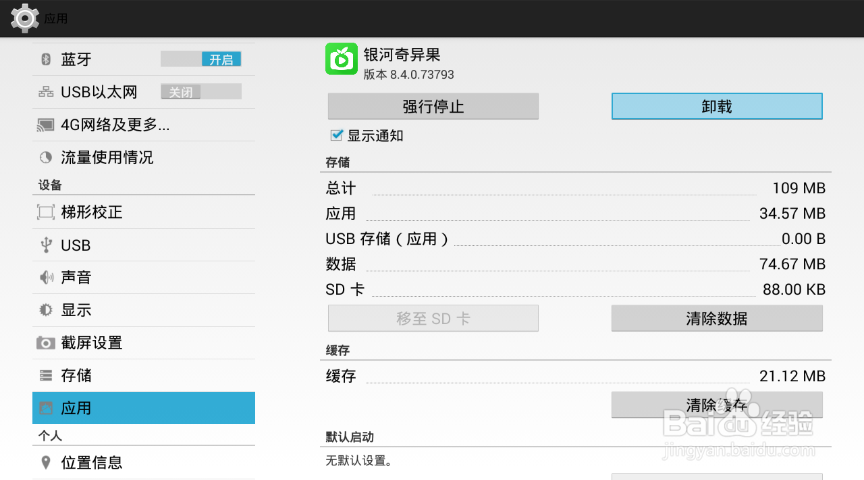The height and width of the screenshot is (480, 864).
Task: Click the USB 存储（应用）row label
Action: click(x=387, y=239)
